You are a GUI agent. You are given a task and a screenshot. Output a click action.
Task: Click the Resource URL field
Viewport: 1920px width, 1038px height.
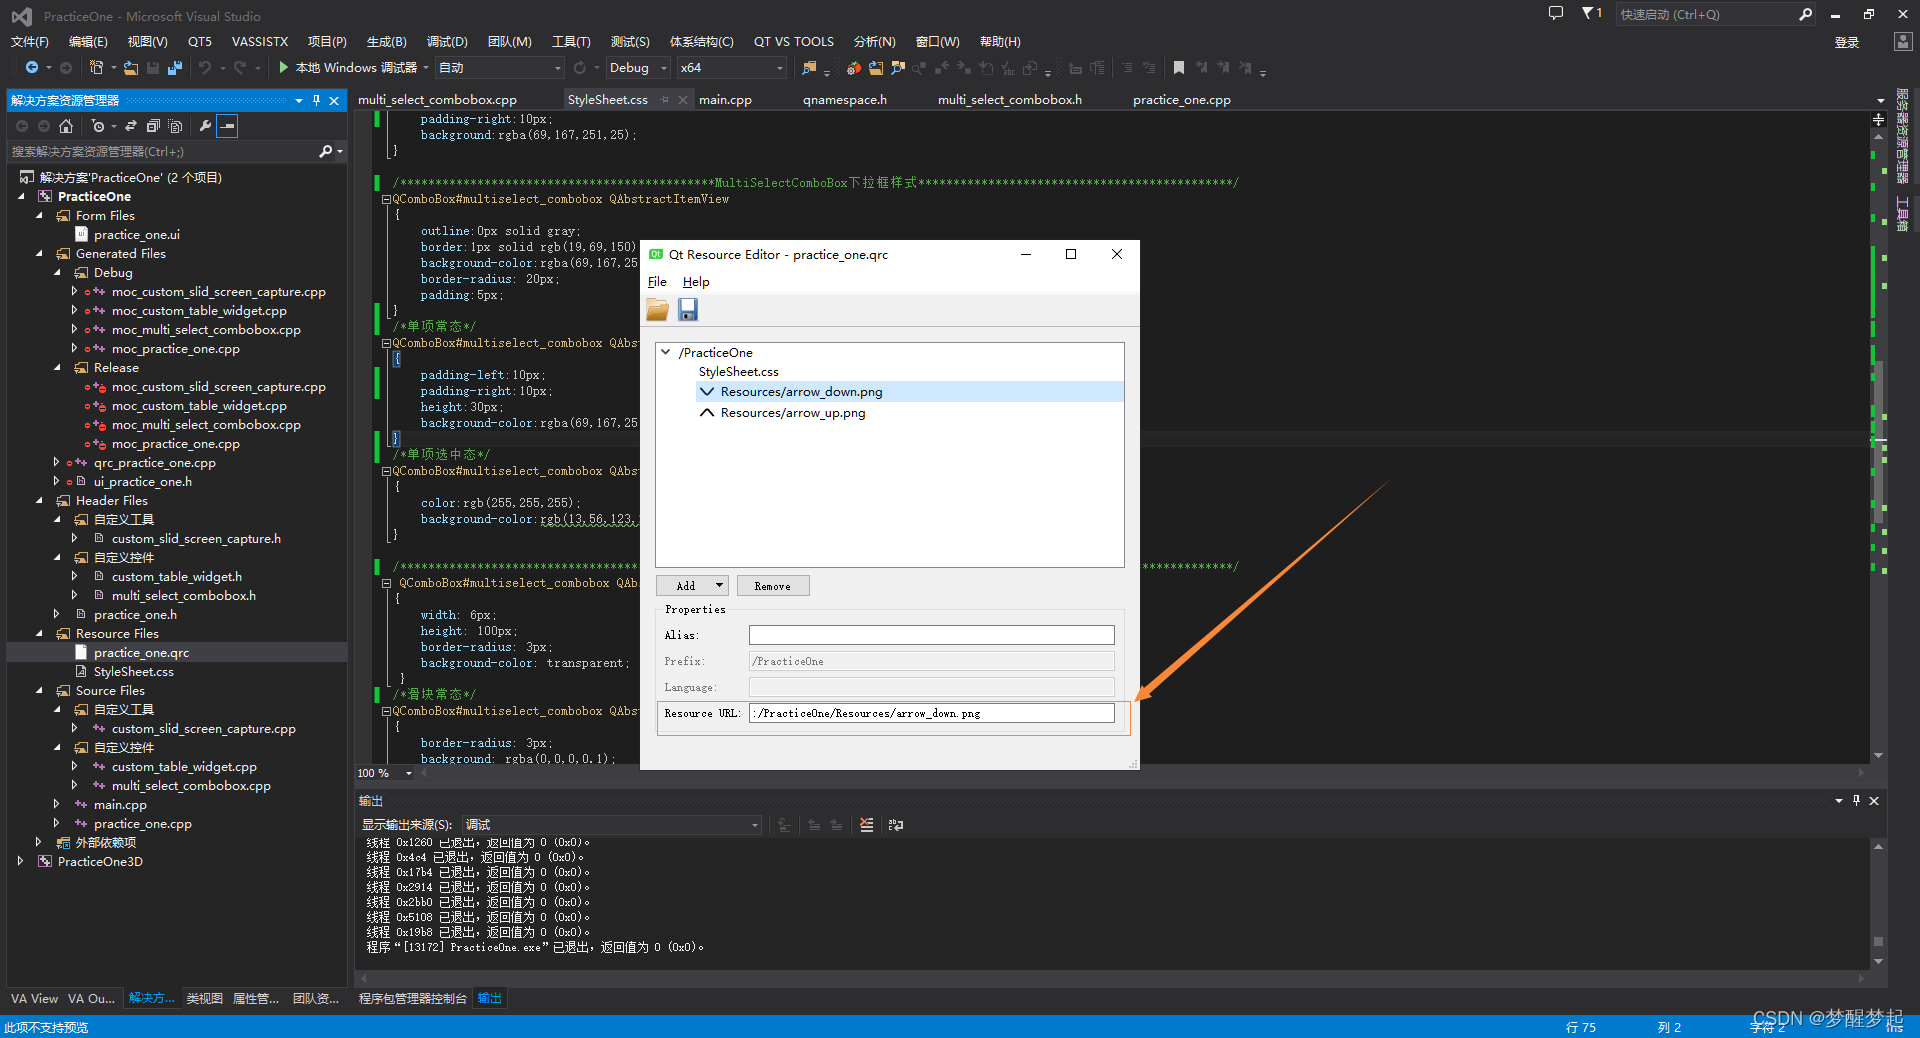click(x=931, y=713)
